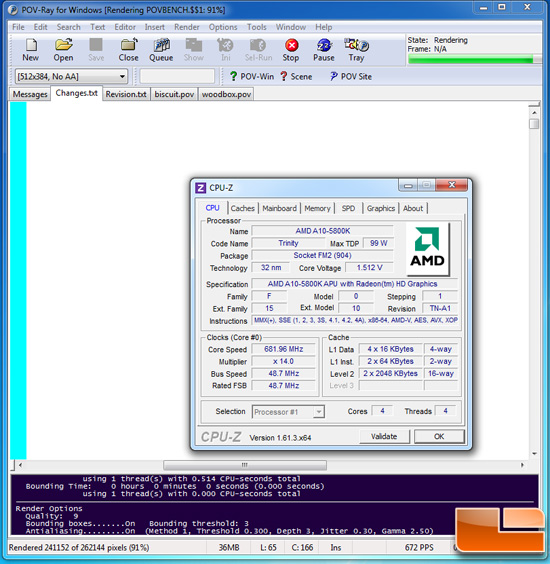Click the 'AMD A10-5800K' name field

click(x=322, y=231)
